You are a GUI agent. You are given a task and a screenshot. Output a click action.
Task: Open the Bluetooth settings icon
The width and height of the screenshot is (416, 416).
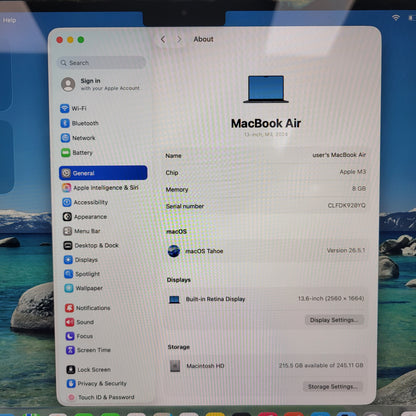point(65,123)
